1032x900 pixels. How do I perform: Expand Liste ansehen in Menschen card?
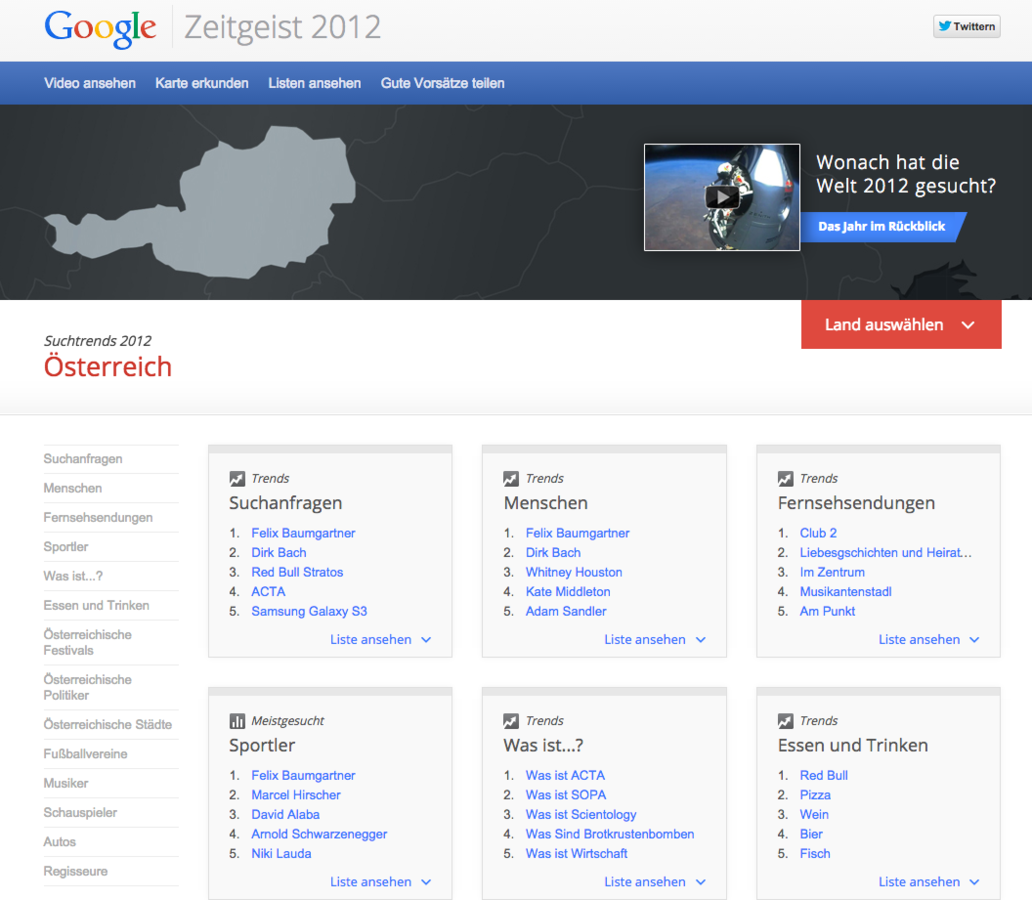point(655,639)
